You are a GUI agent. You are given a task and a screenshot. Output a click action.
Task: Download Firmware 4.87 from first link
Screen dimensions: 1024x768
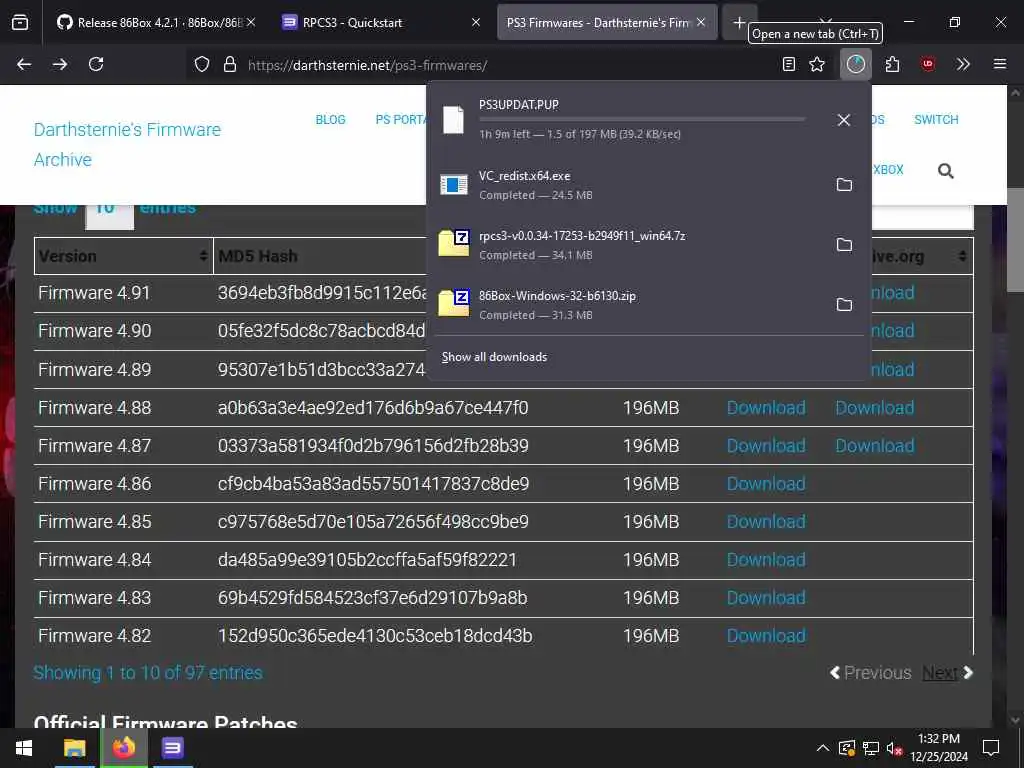(766, 446)
